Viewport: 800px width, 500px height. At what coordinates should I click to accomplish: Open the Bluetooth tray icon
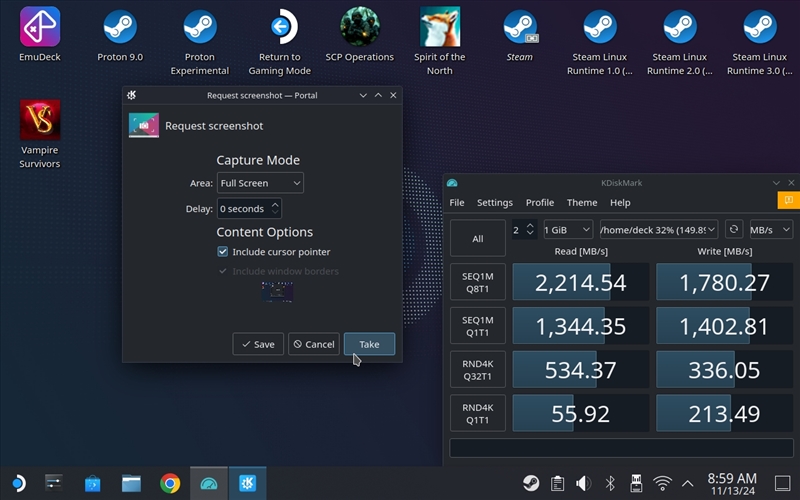tap(610, 483)
